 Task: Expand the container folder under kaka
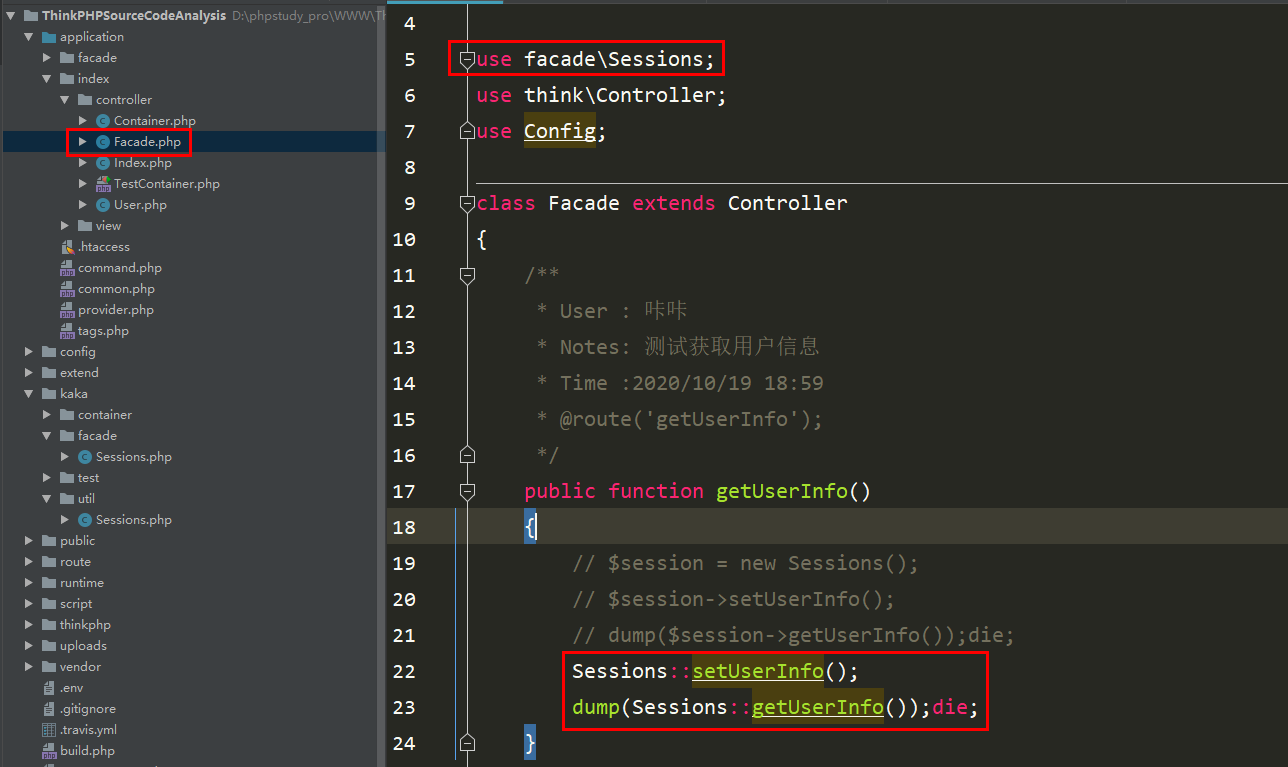point(47,415)
